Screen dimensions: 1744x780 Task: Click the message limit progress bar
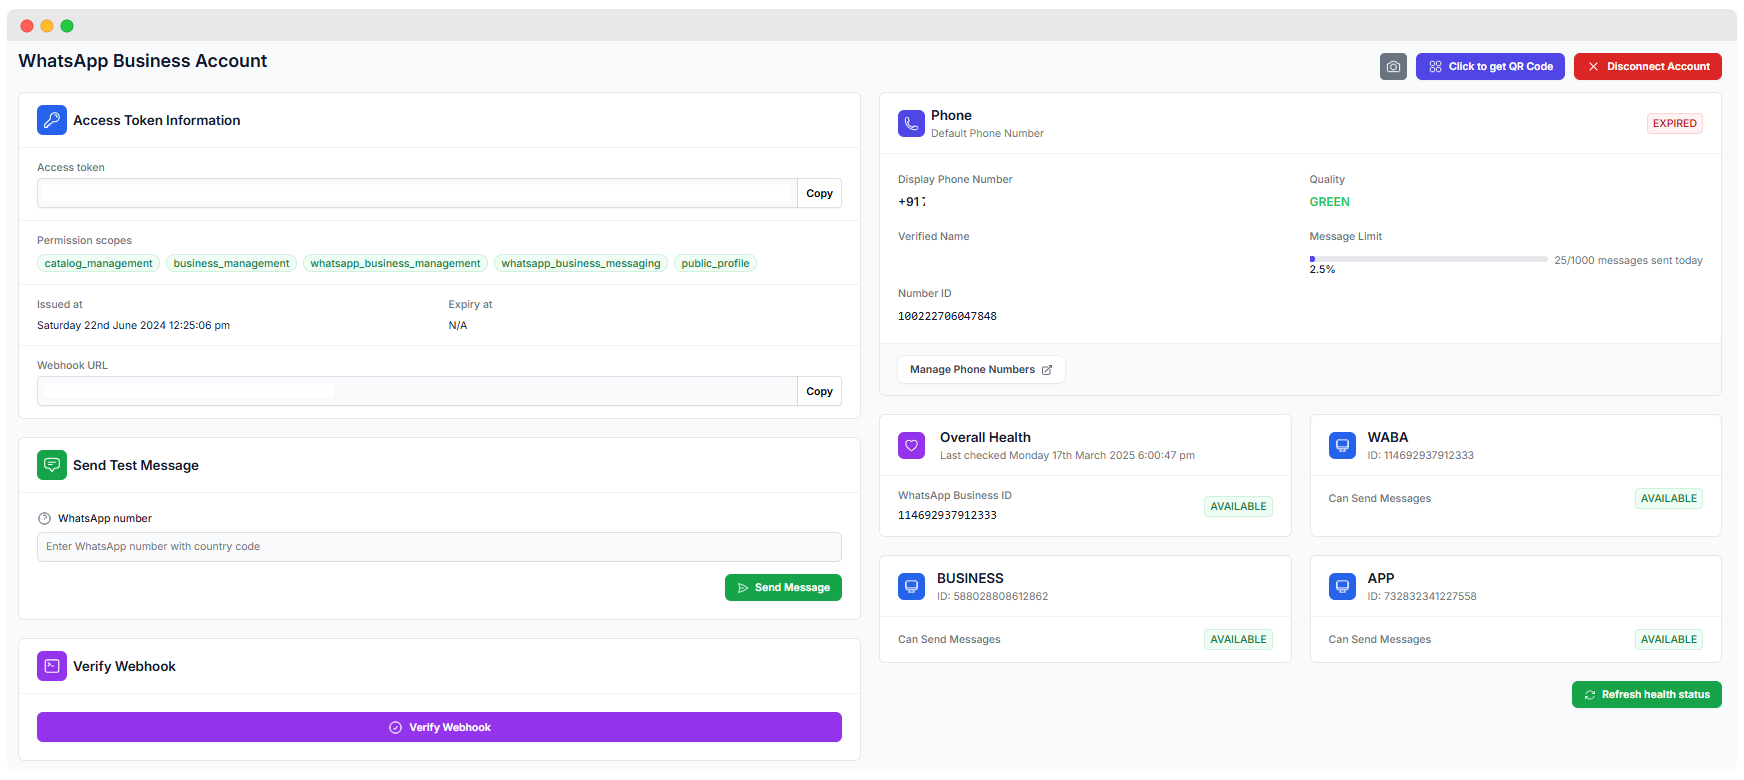pos(1428,259)
